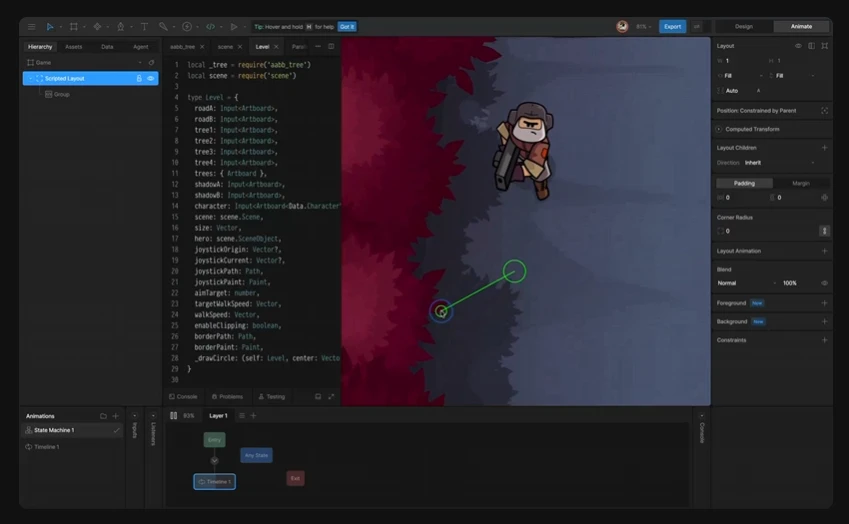Open the editor tabs overflow menu

(318, 47)
